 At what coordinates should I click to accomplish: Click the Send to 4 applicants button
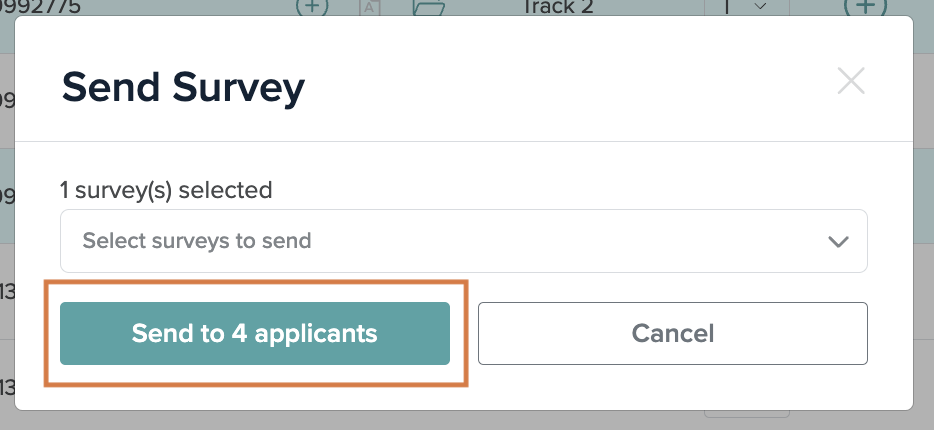coord(255,334)
